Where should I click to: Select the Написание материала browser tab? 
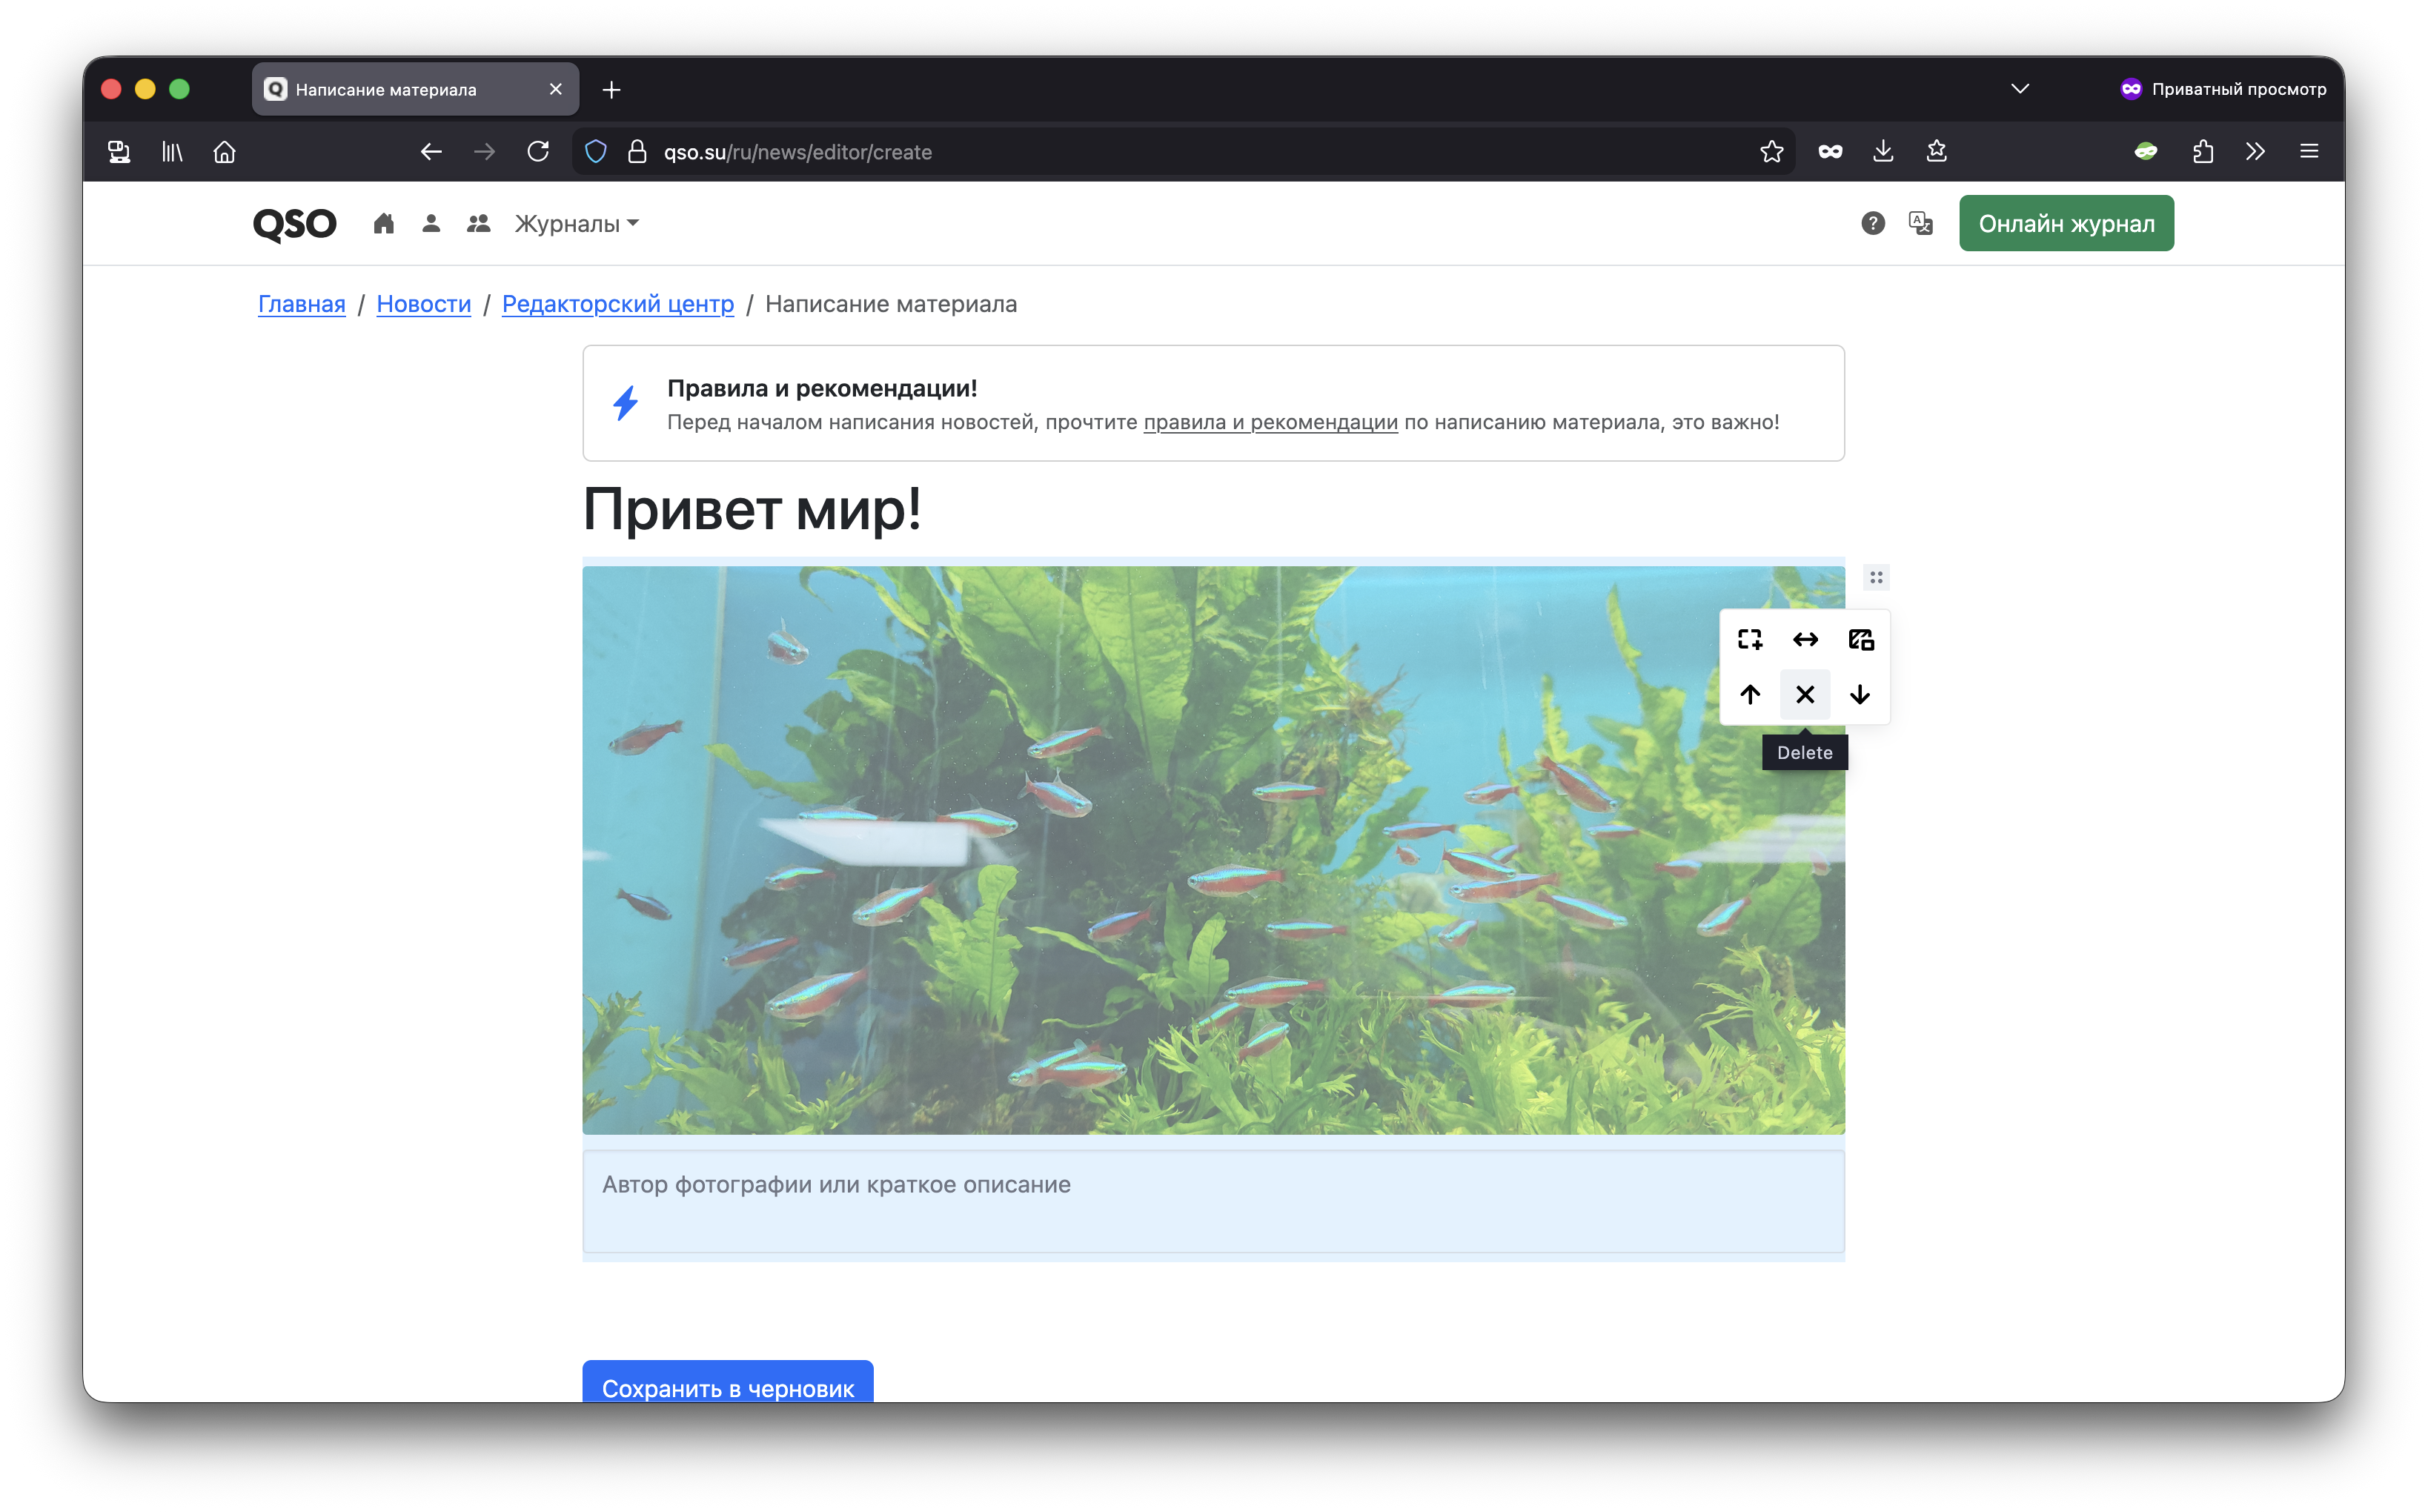pyautogui.click(x=400, y=89)
